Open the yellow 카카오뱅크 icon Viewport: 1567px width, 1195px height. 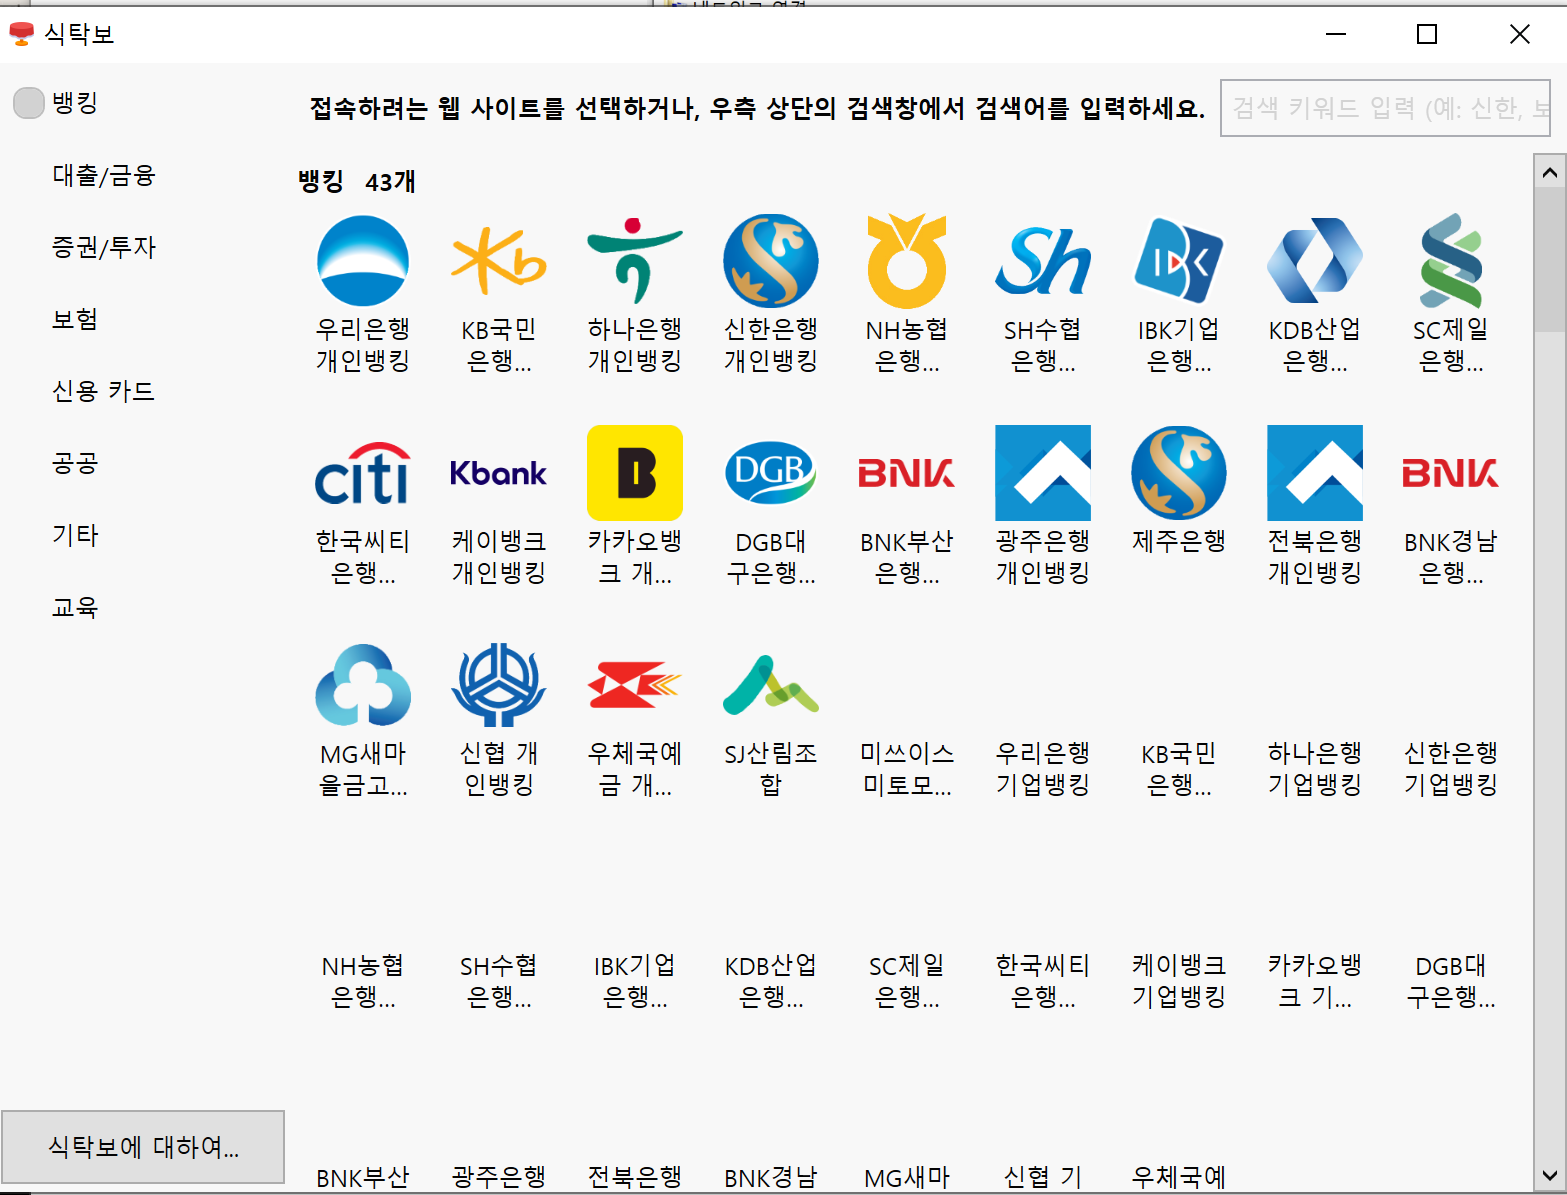pyautogui.click(x=635, y=473)
